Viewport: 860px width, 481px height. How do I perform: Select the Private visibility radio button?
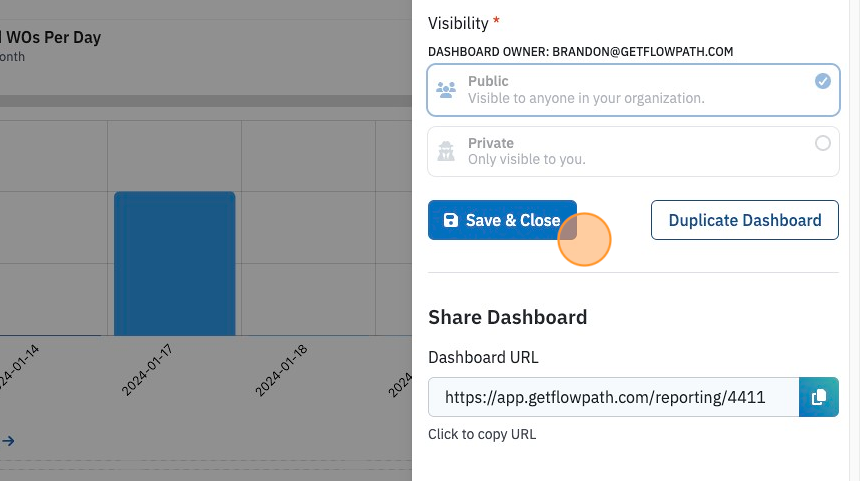coord(822,143)
